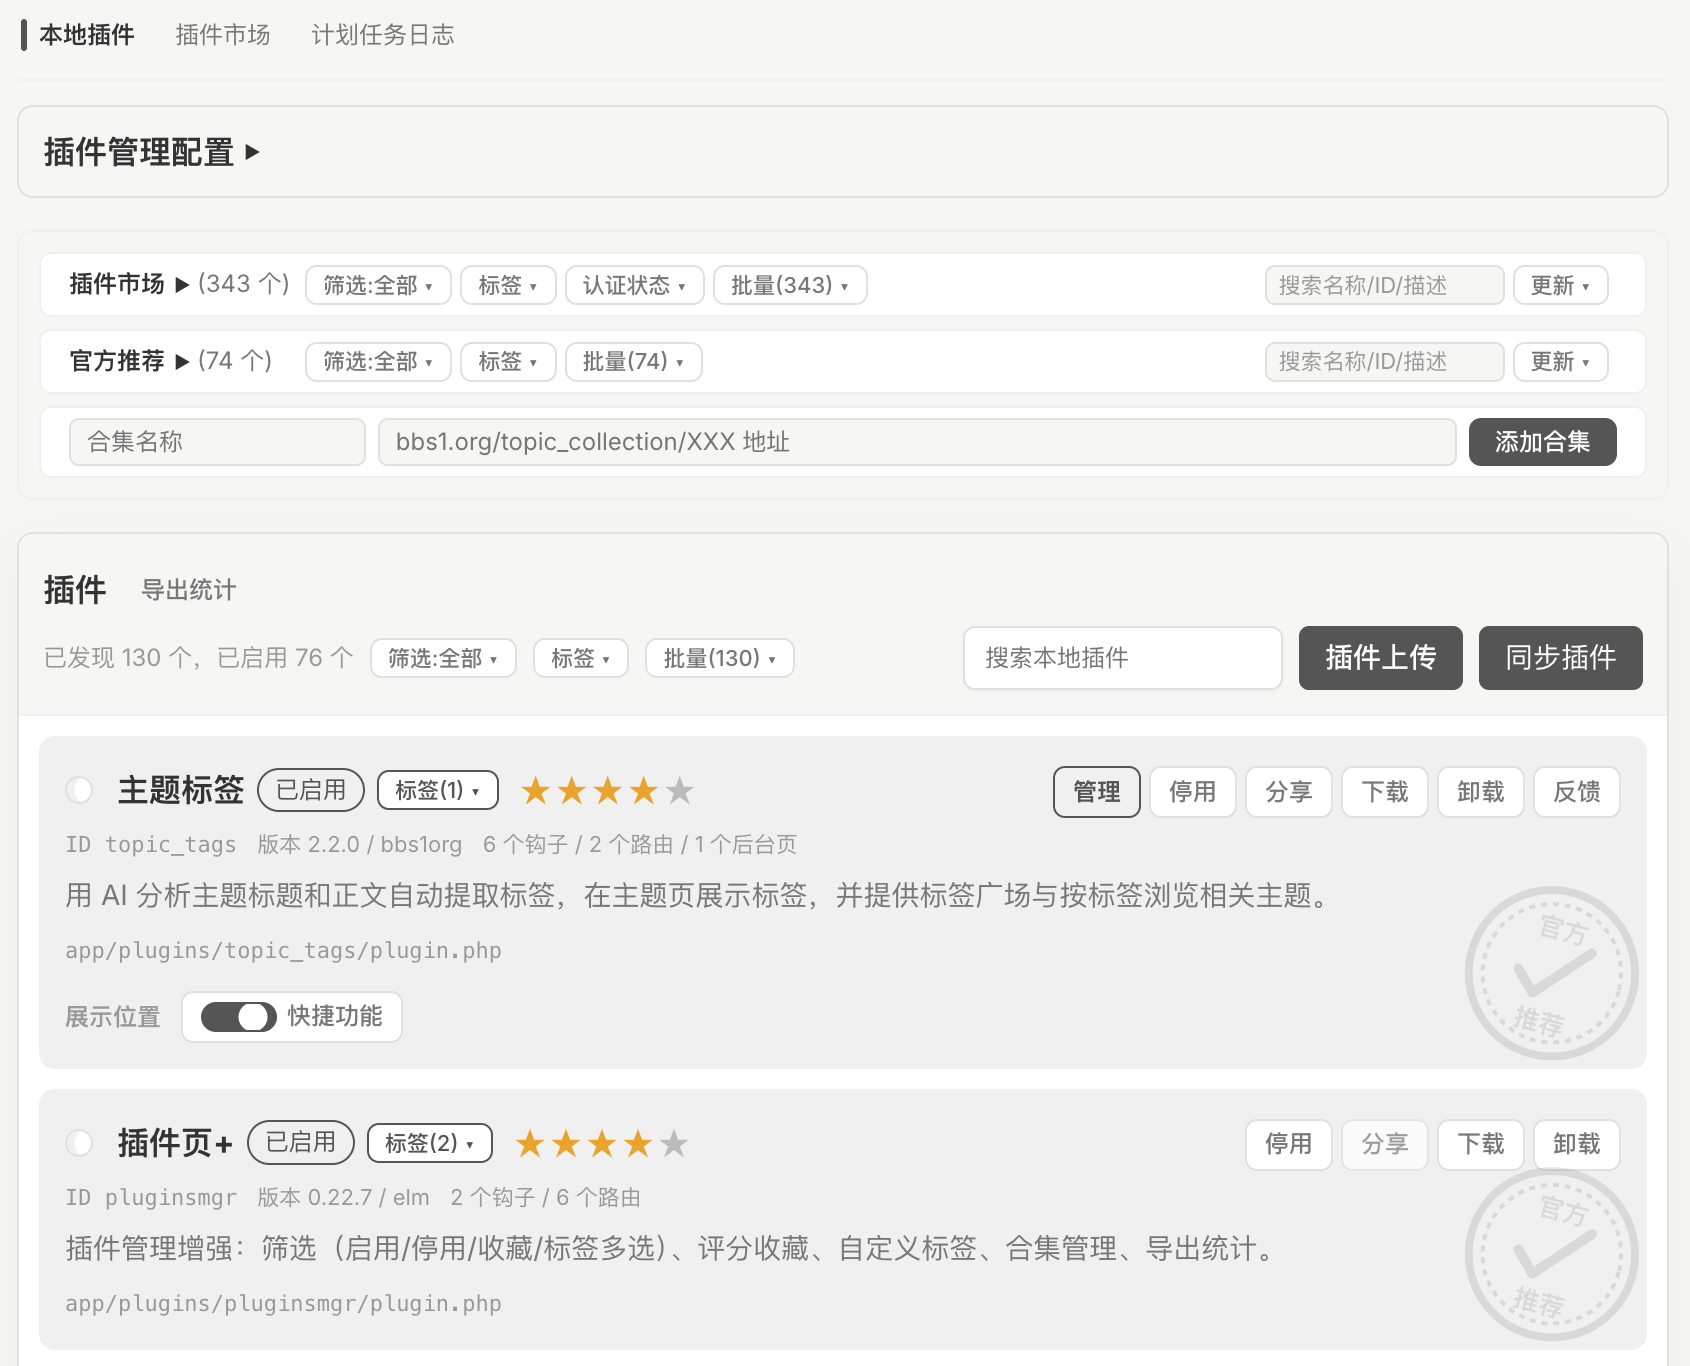Set 主题标签 rating to first star
This screenshot has height=1366, width=1690.
point(536,791)
